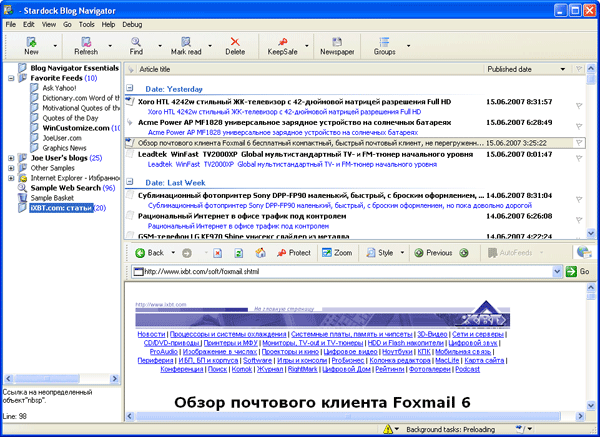This screenshot has width=600, height=437.
Task: Expand the Joe User's blogs node
Action: point(11,158)
